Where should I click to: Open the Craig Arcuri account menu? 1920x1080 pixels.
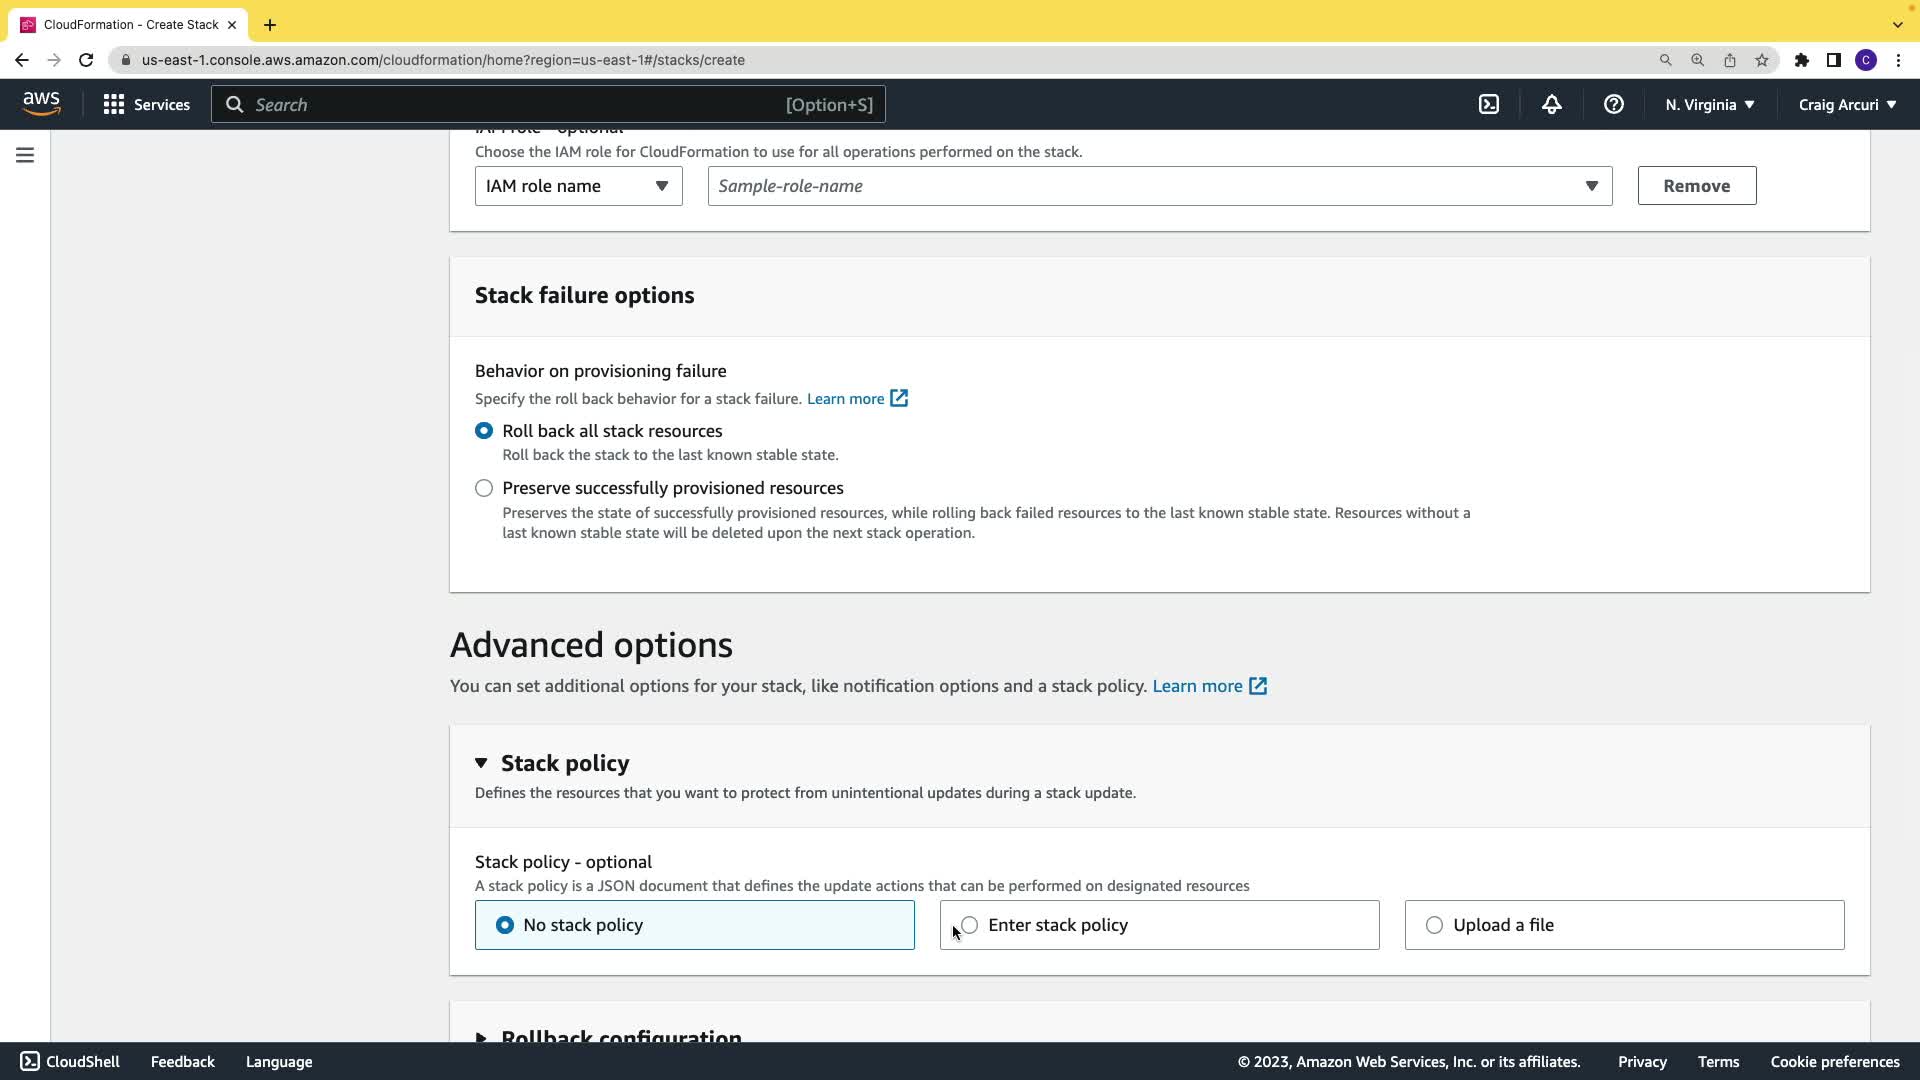pyautogui.click(x=1846, y=105)
